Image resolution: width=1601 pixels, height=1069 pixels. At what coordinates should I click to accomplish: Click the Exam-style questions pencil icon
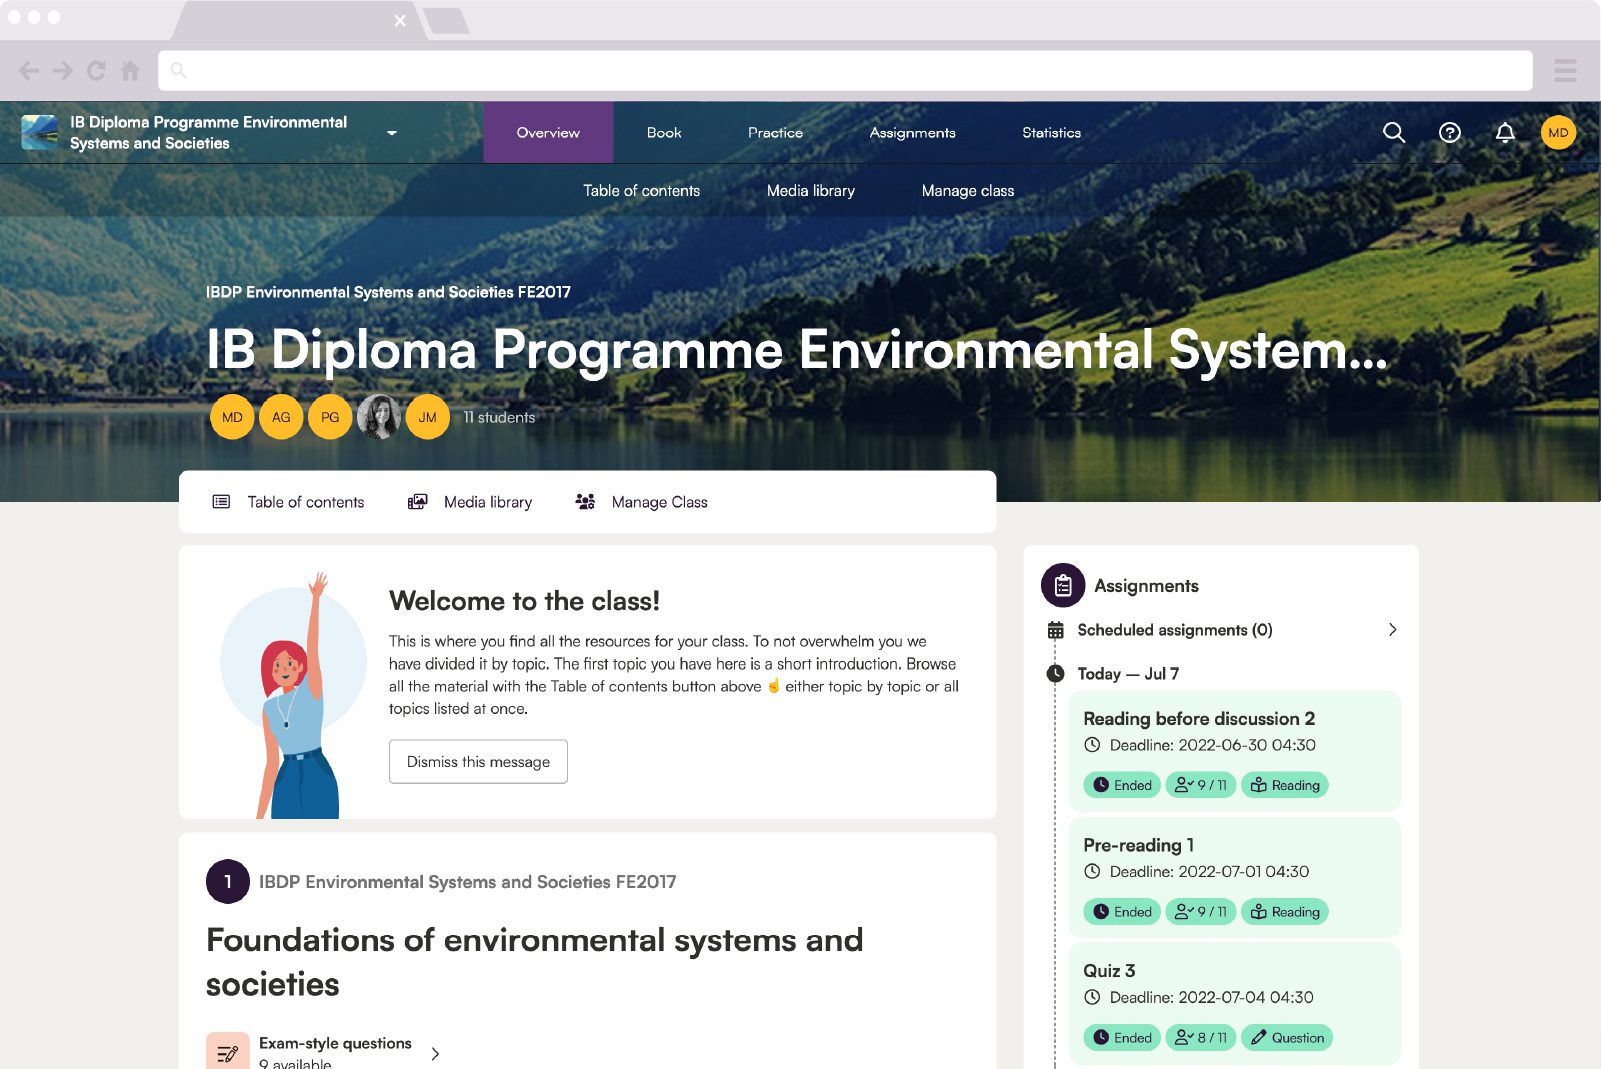point(228,1050)
